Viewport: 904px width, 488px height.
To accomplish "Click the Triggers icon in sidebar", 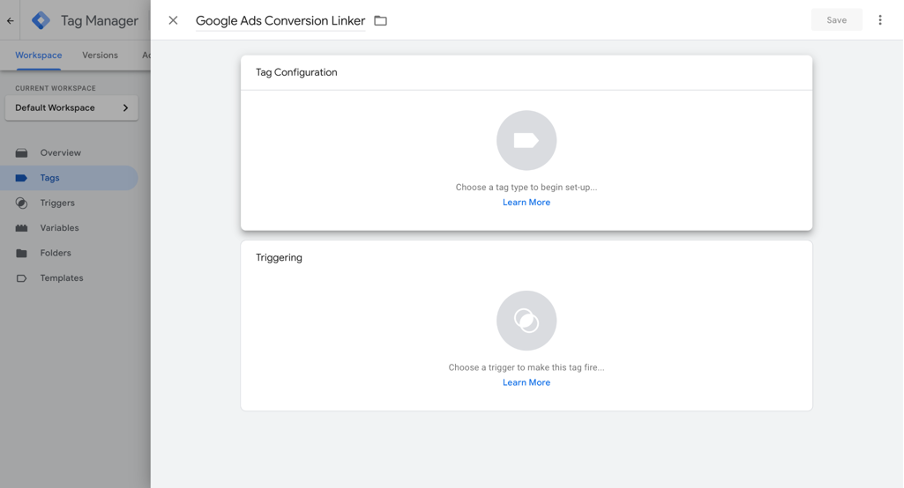I will tap(22, 203).
